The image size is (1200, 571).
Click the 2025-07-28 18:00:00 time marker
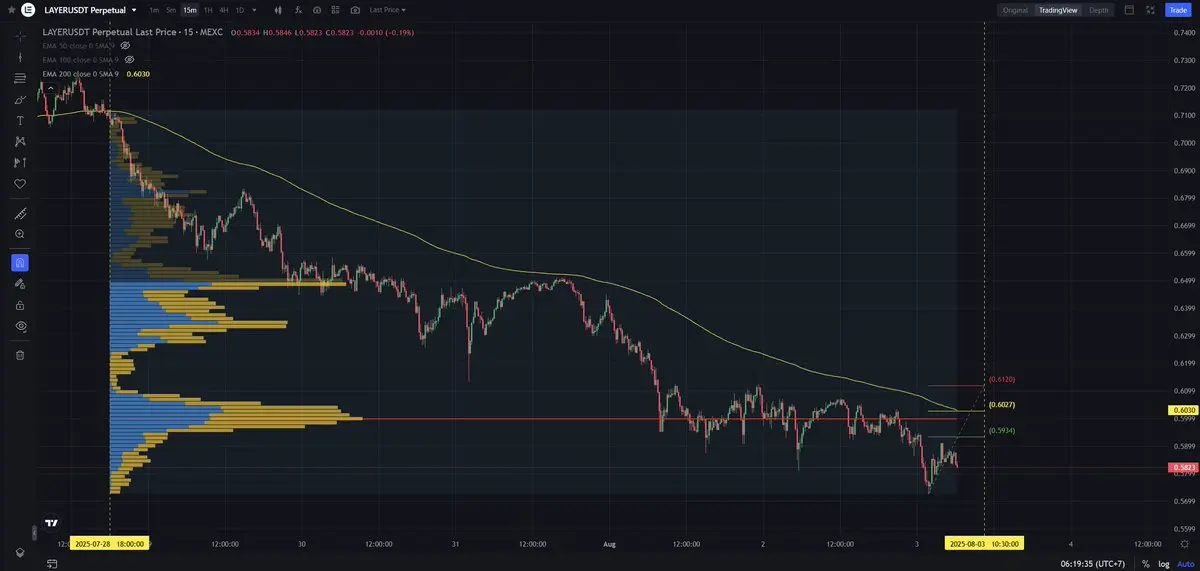point(109,544)
